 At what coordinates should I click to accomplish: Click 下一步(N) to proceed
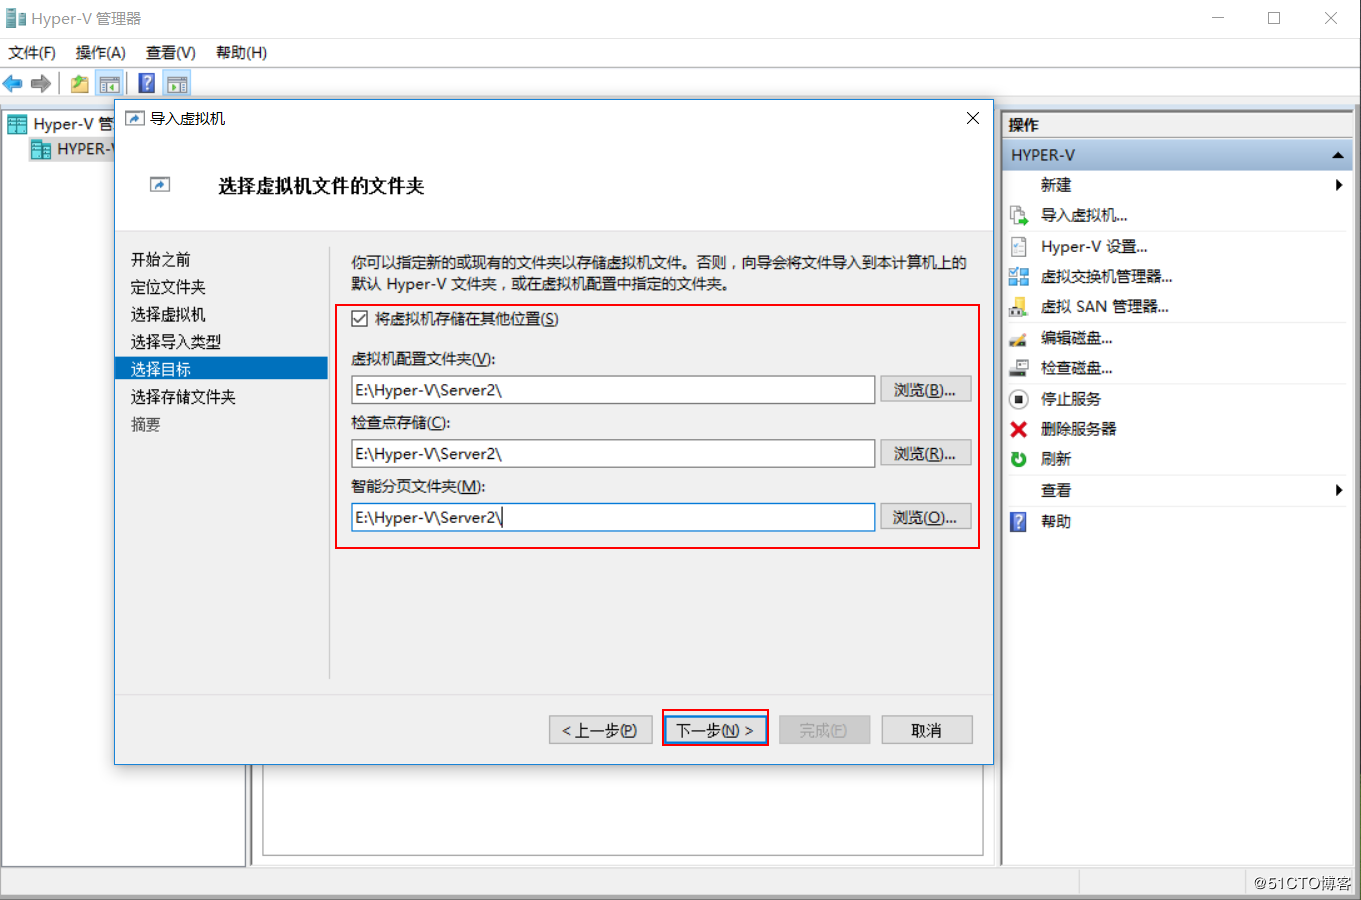(714, 729)
